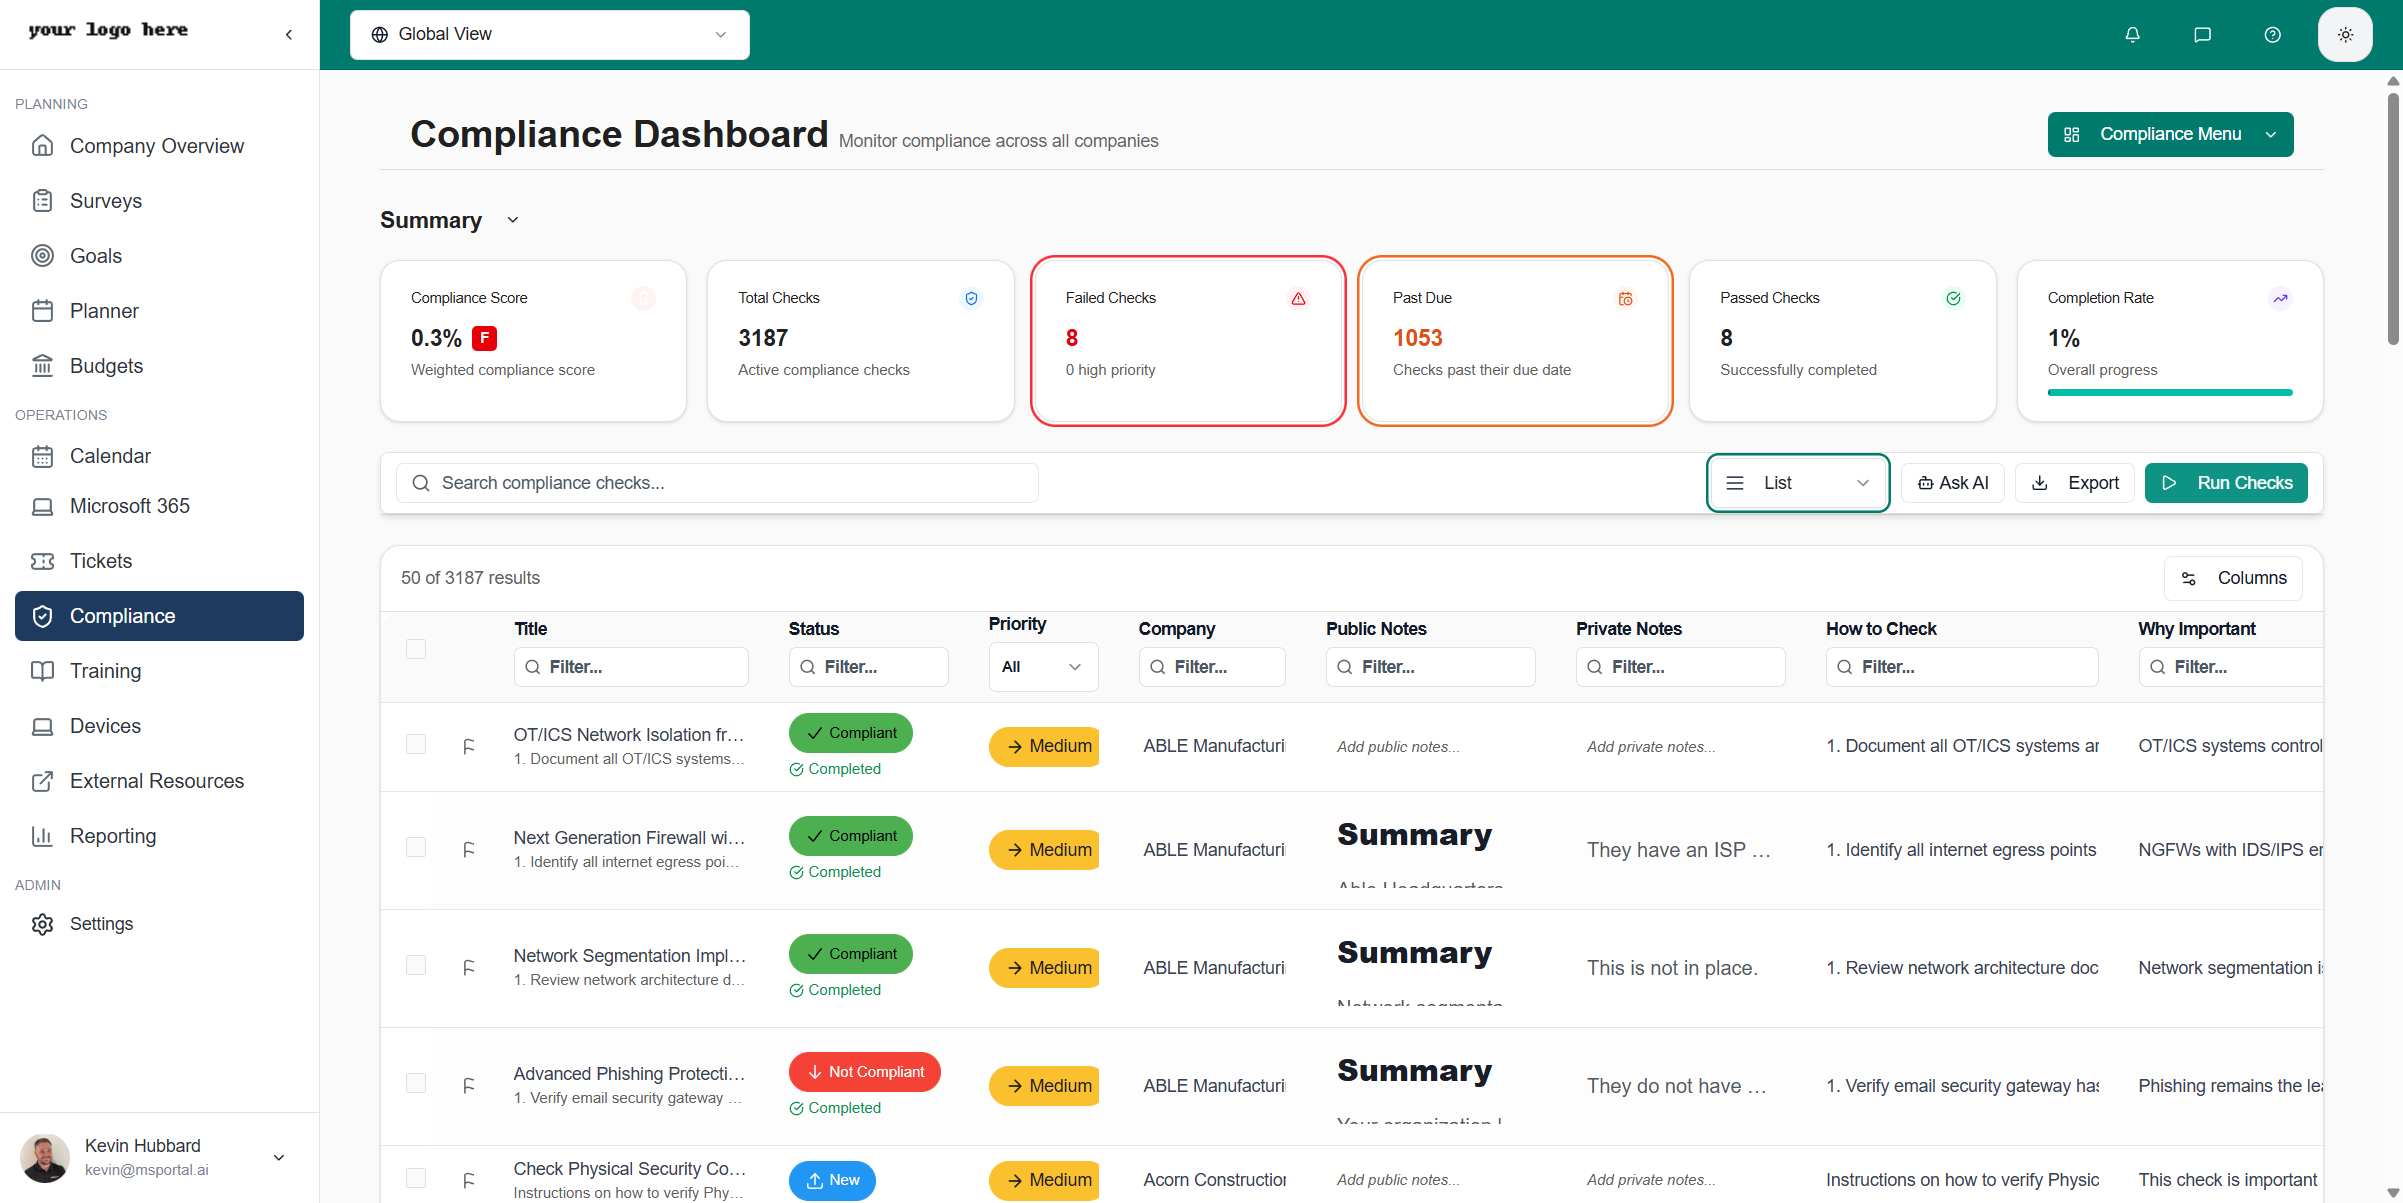Check the OT/ICS Network Isolation row checkbox

point(416,744)
